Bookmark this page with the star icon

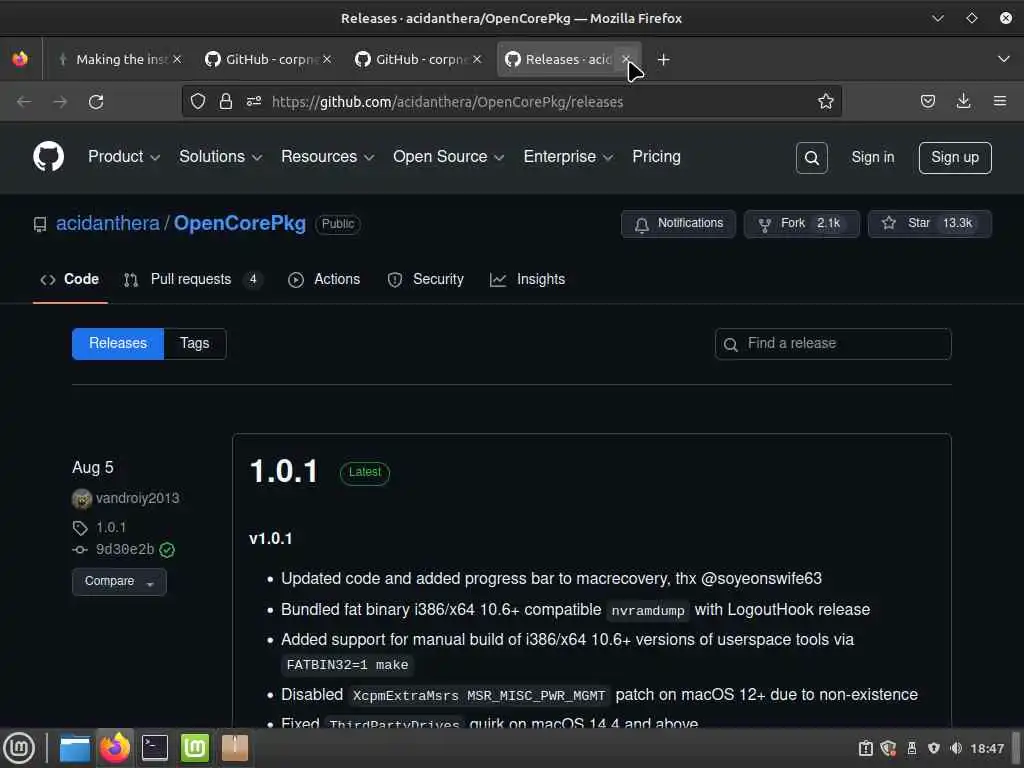coord(825,101)
